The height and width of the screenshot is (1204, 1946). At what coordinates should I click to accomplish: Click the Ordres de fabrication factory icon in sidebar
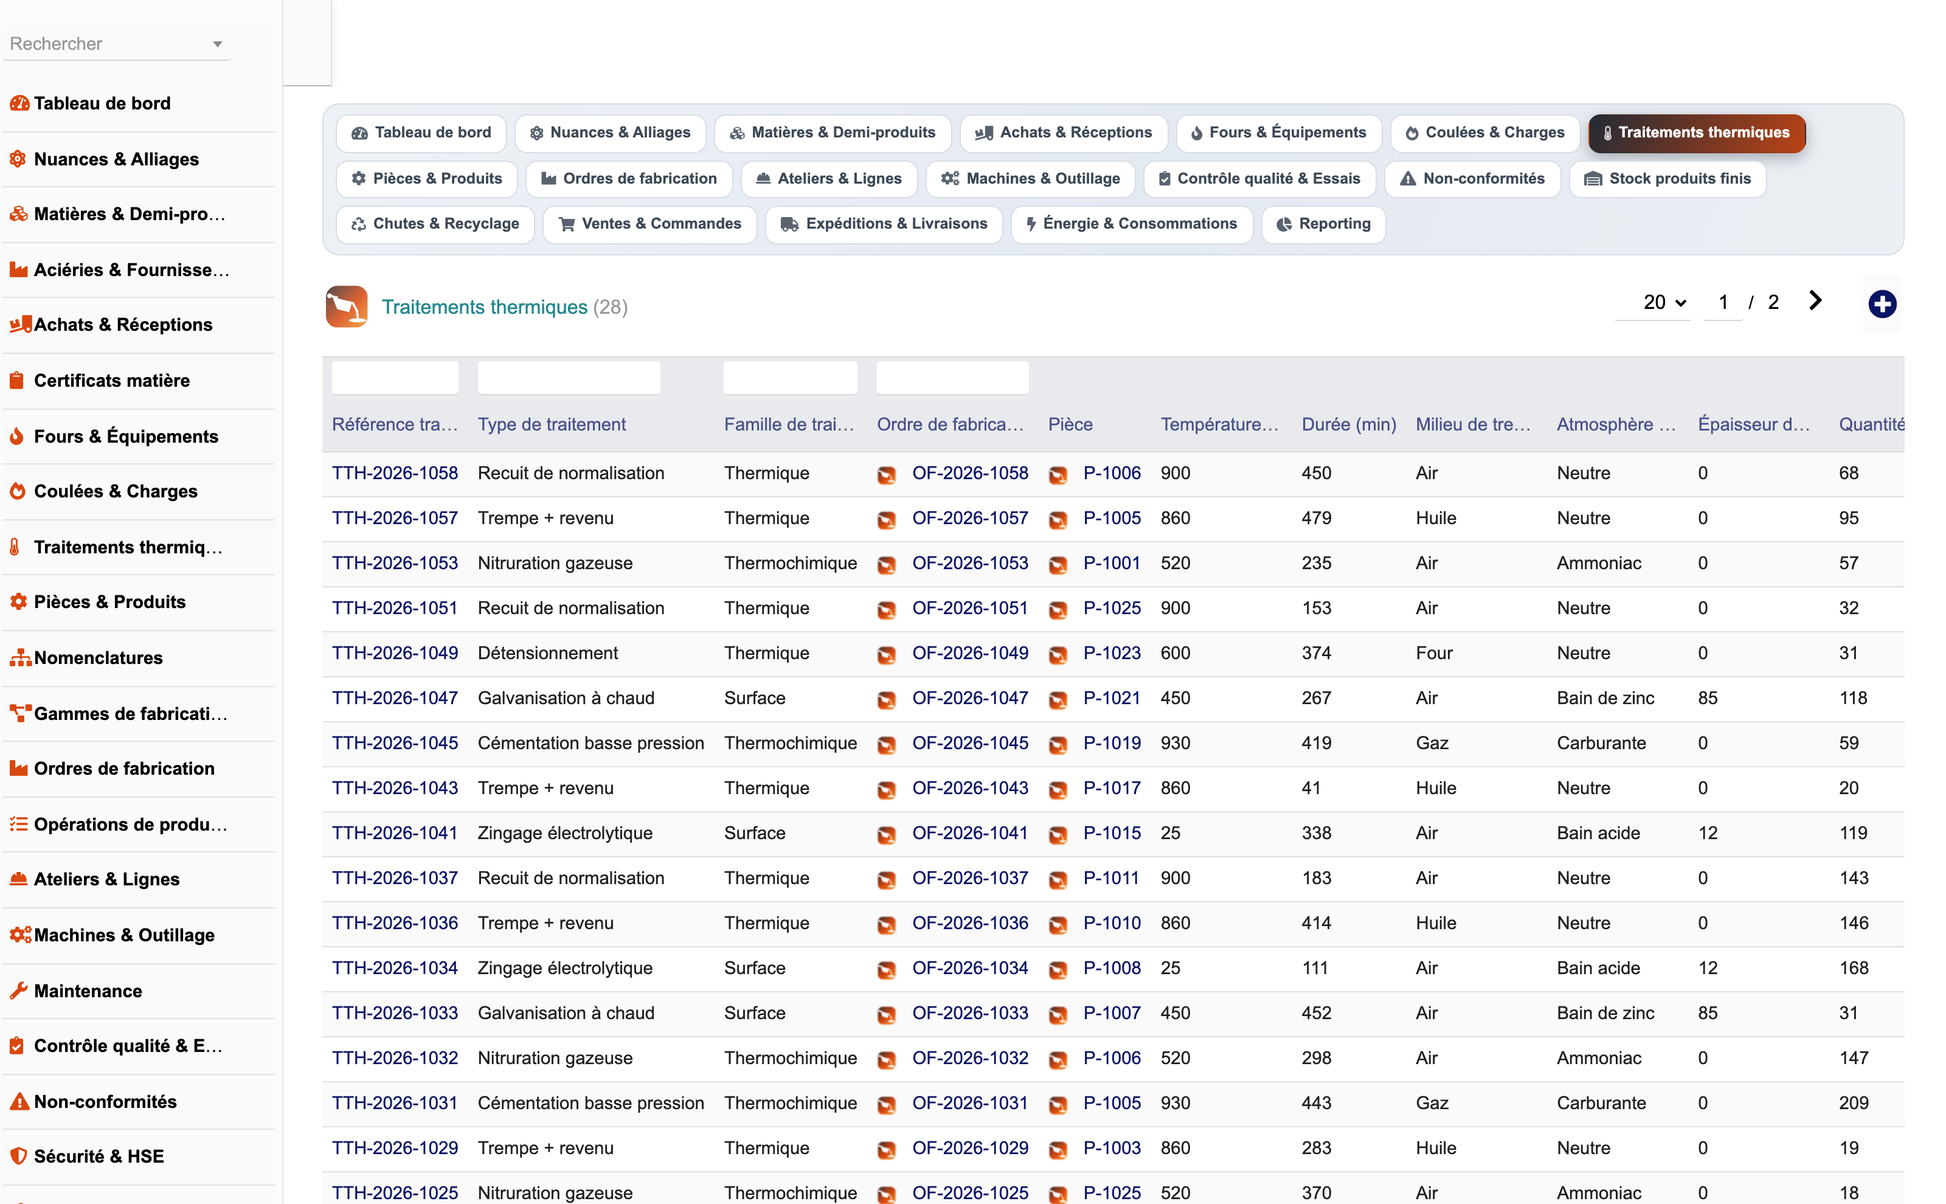19,769
